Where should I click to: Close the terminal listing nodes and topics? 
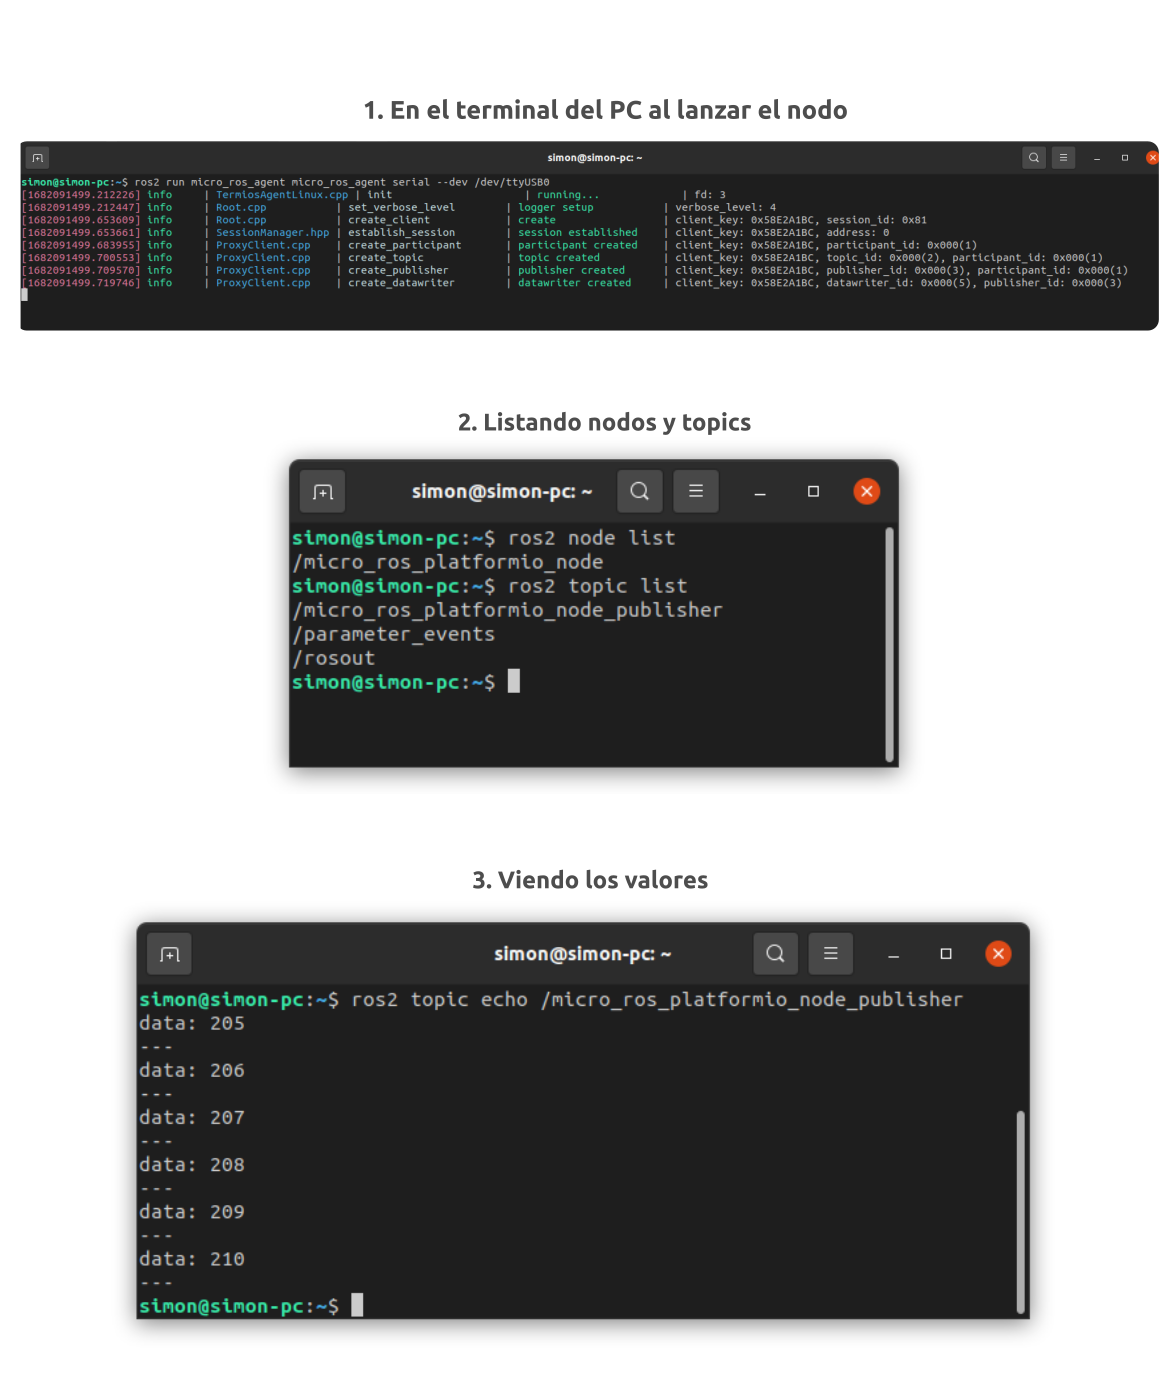[867, 491]
